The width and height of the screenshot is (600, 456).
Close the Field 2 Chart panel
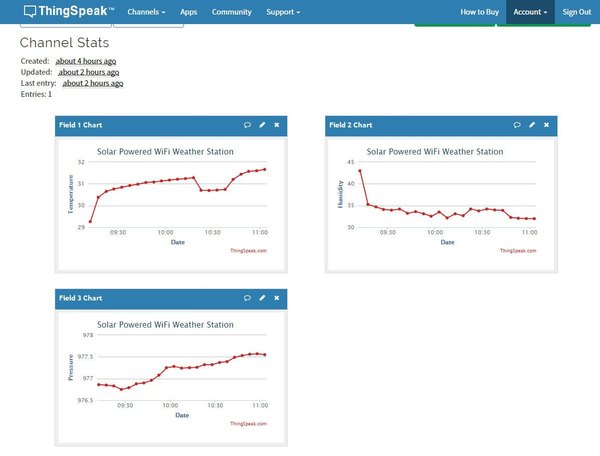(546, 125)
